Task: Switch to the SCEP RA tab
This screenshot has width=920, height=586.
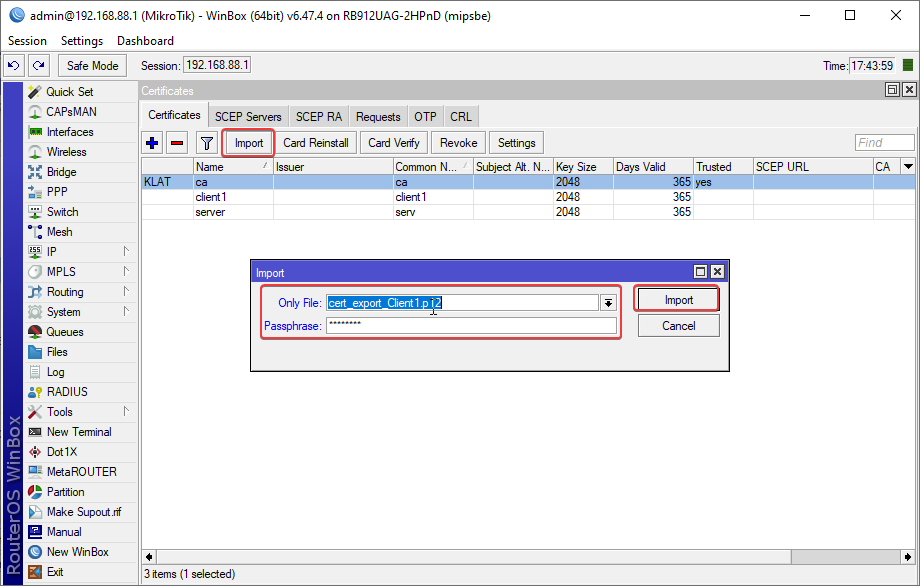Action: (319, 116)
